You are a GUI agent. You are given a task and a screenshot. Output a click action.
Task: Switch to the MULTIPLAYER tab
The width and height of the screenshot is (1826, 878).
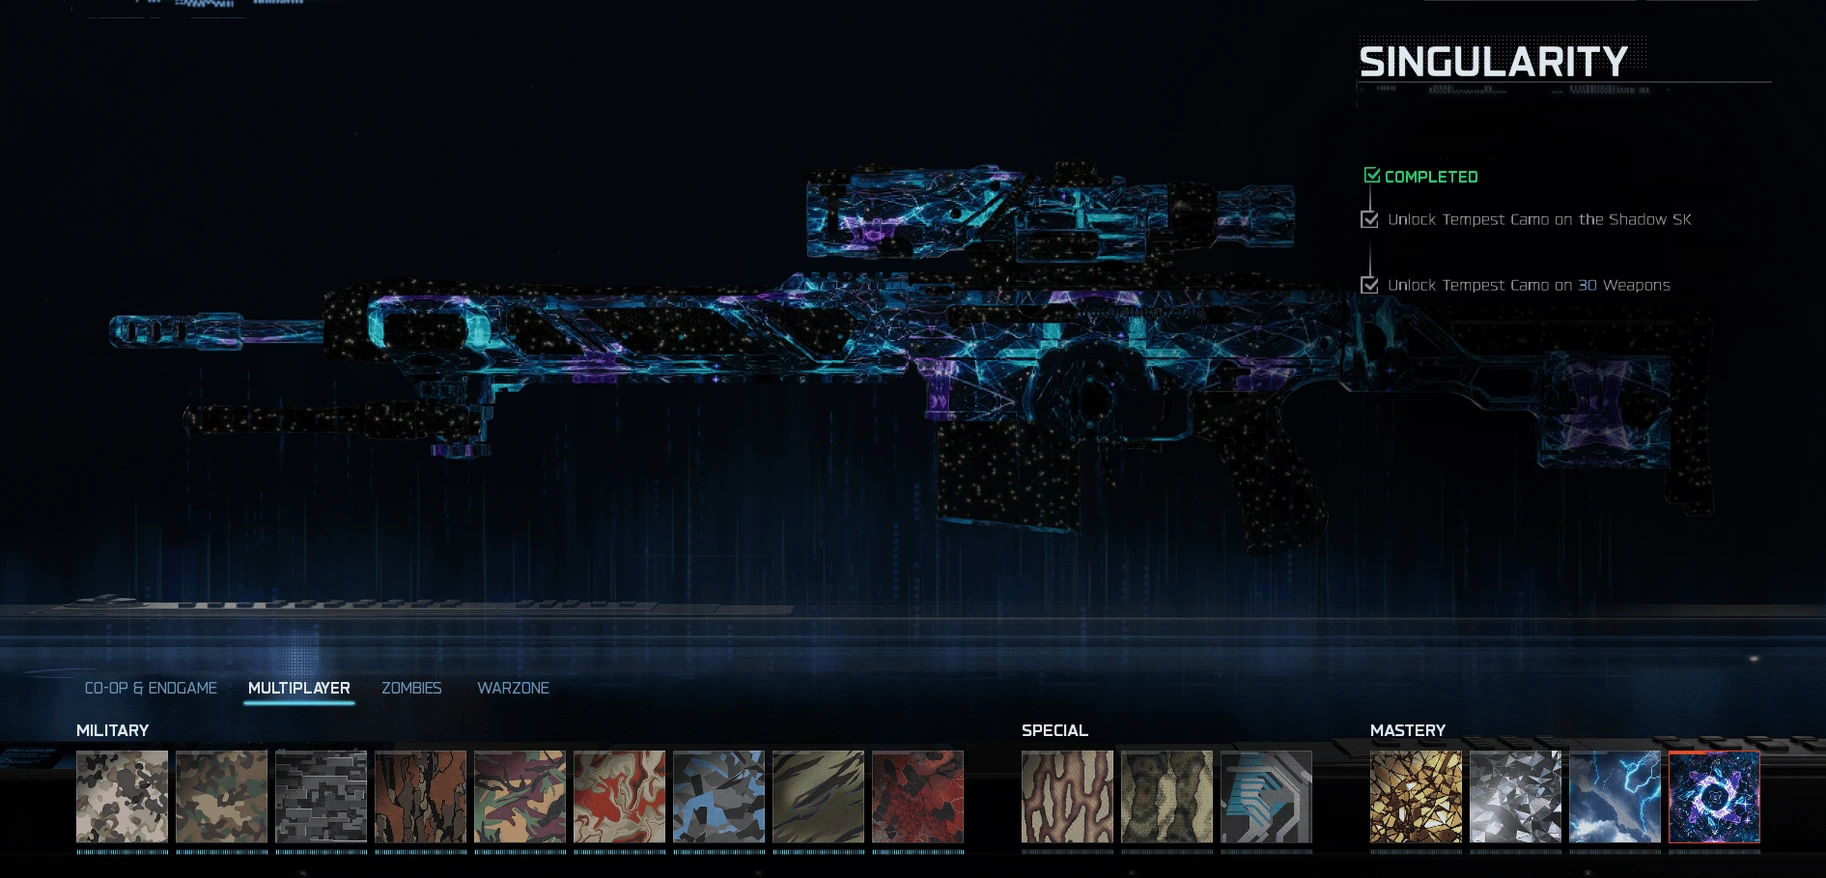click(299, 688)
